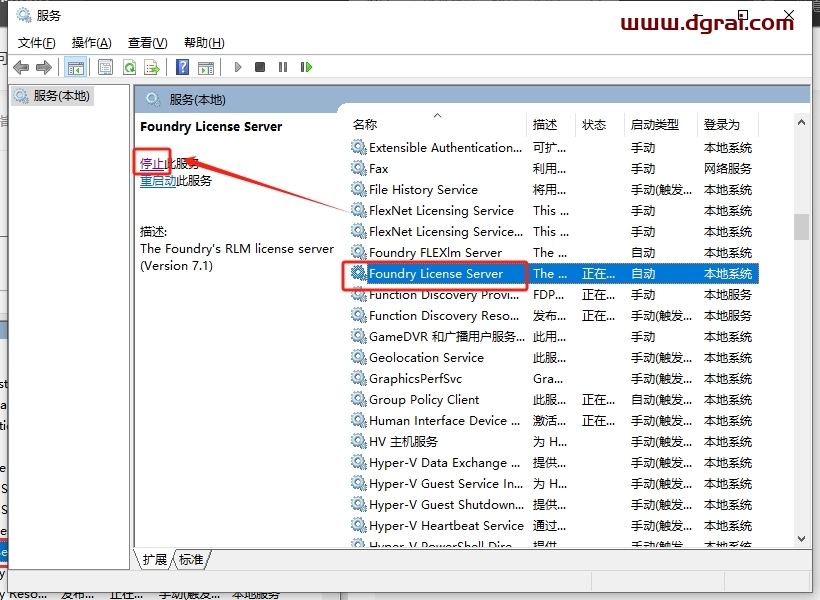
Task: Click the Export List toolbar icon
Action: pos(152,67)
